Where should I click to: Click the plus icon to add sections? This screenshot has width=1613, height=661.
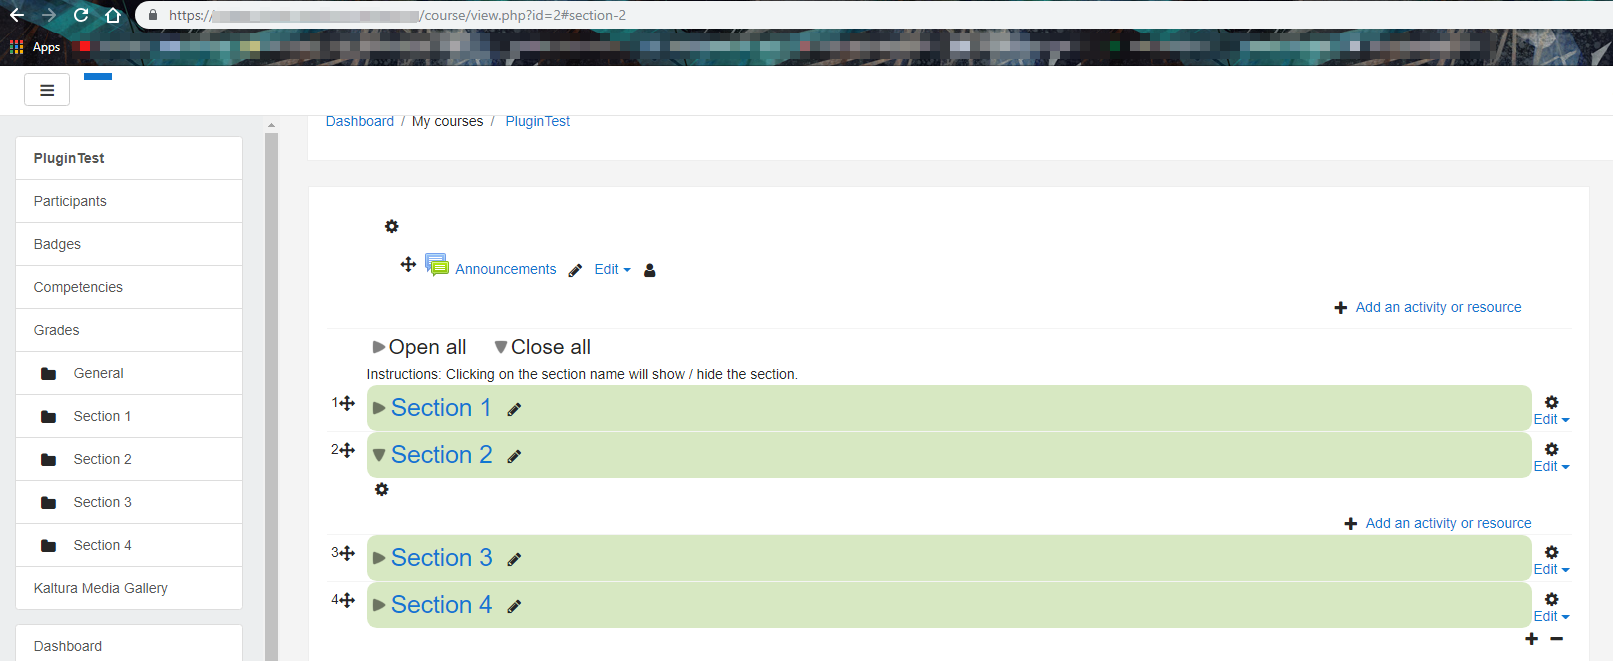click(x=1531, y=638)
